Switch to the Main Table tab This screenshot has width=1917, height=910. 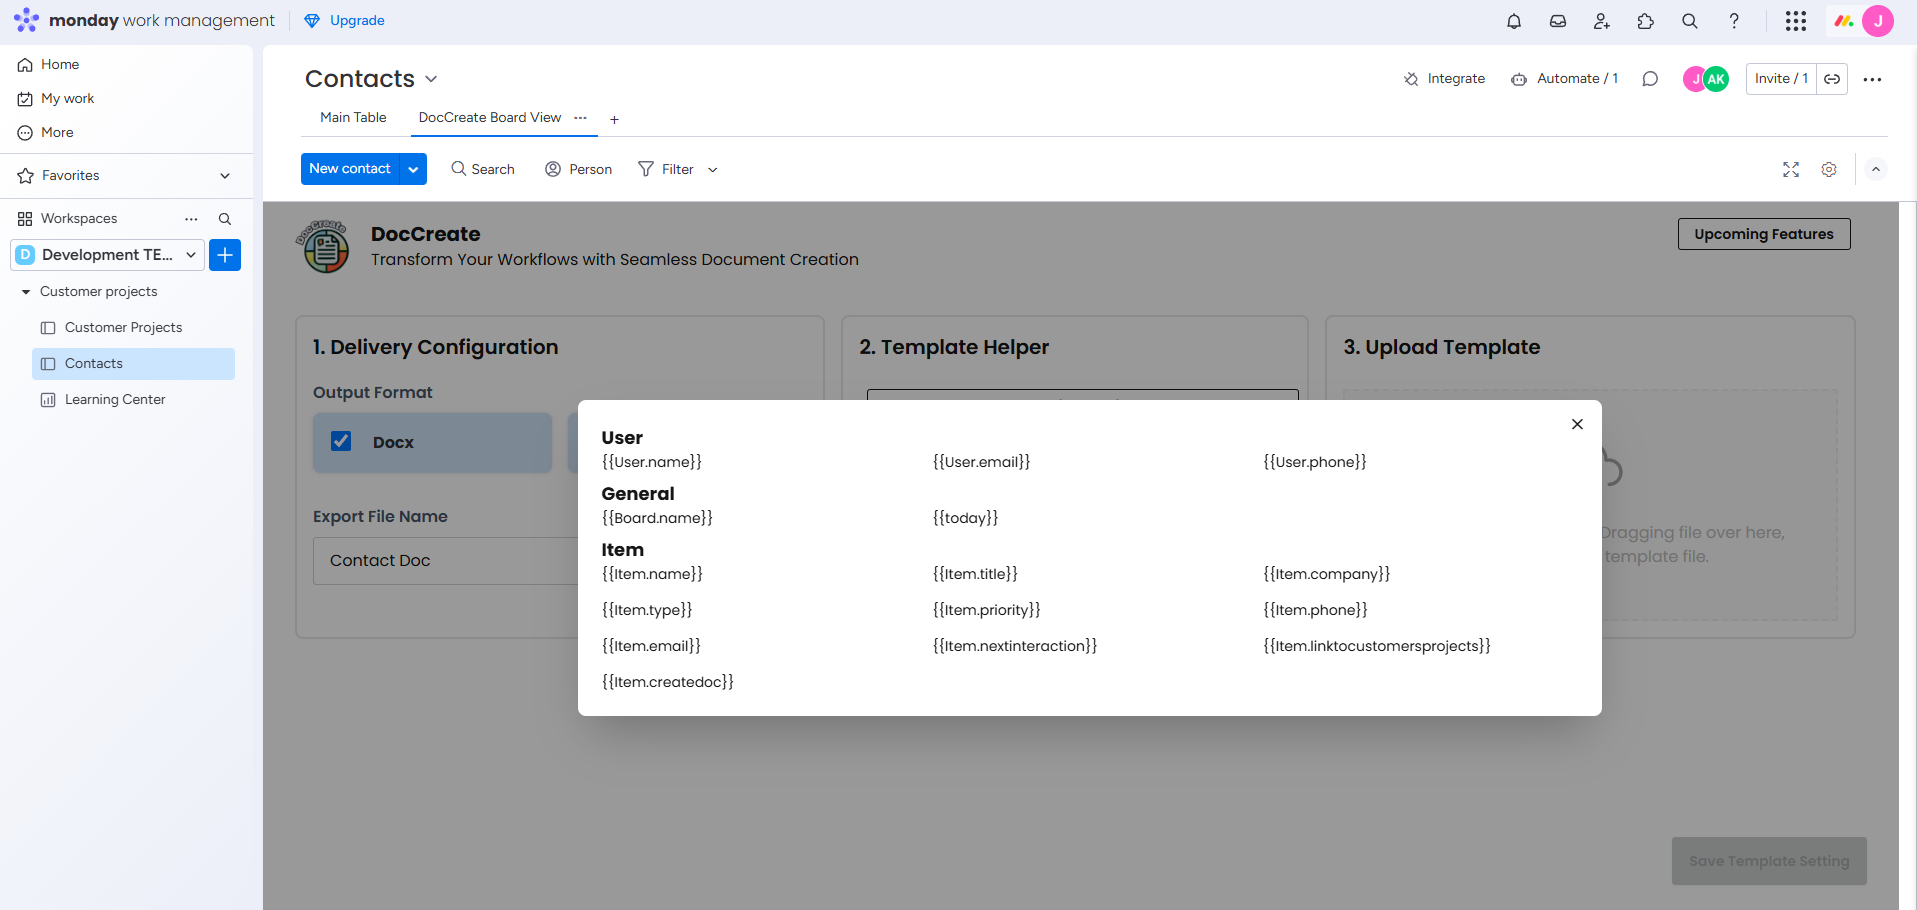pos(353,118)
